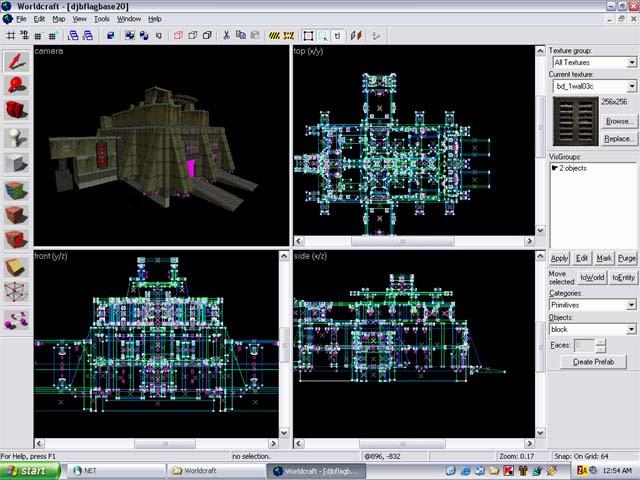
Task: Click the VisGroups Apply button
Action: [559, 258]
